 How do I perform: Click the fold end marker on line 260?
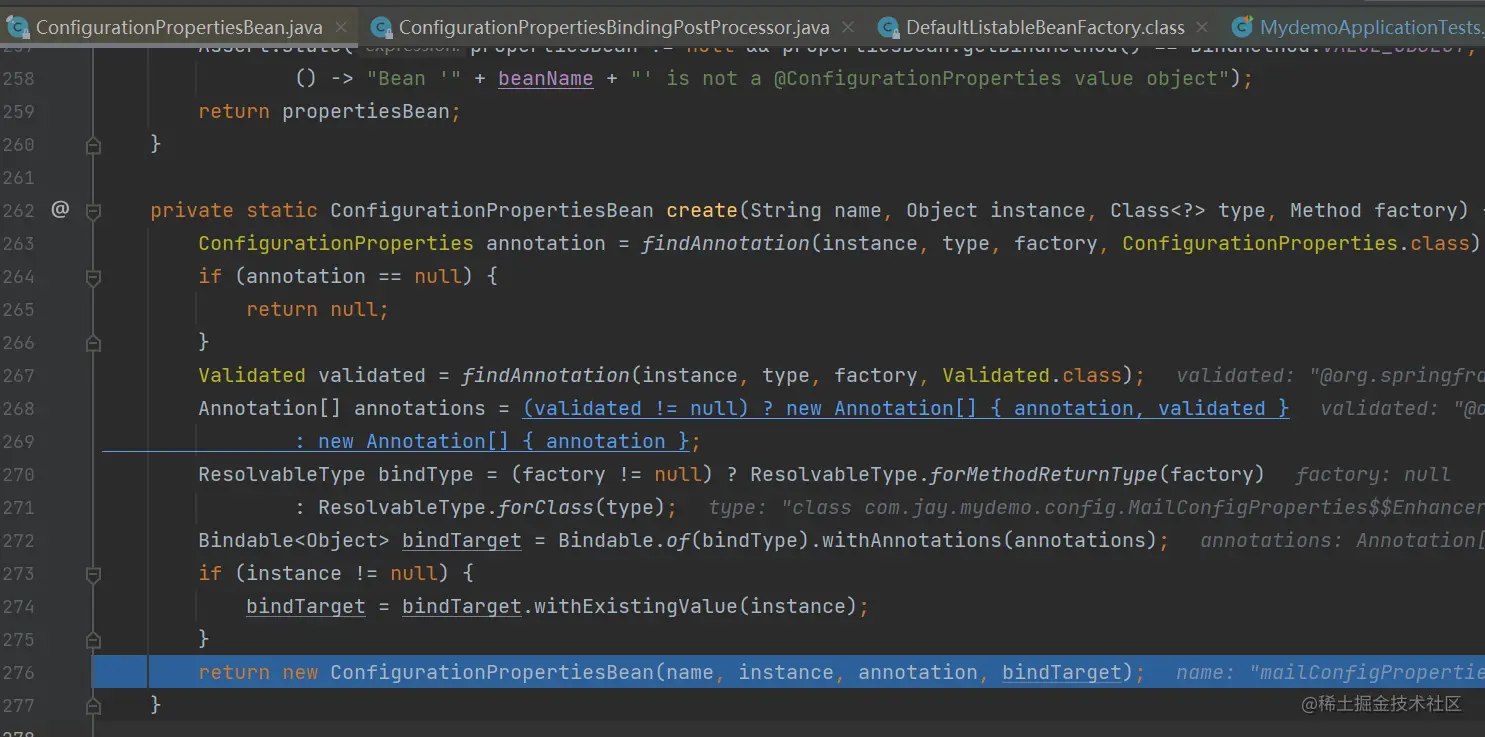(93, 145)
